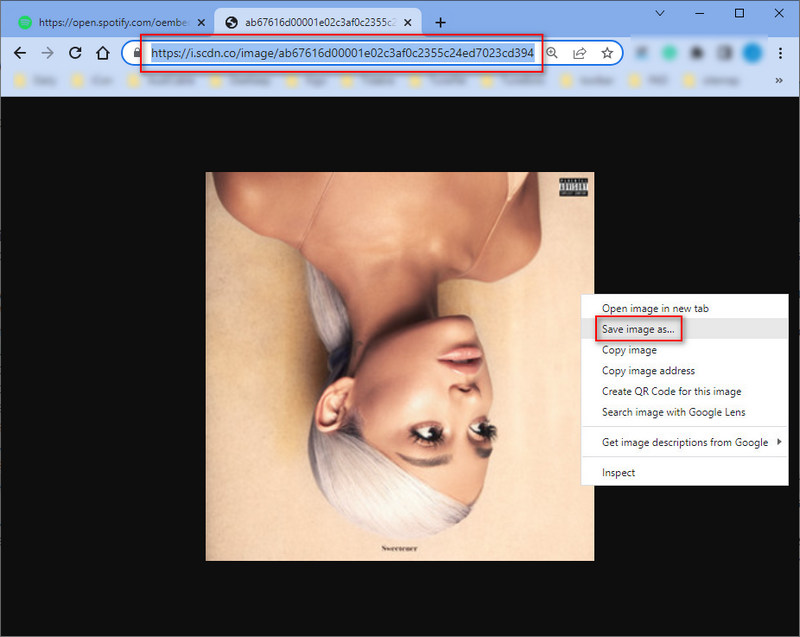Click the zoom magnifier icon in address bar
The height and width of the screenshot is (637, 800).
[x=552, y=53]
